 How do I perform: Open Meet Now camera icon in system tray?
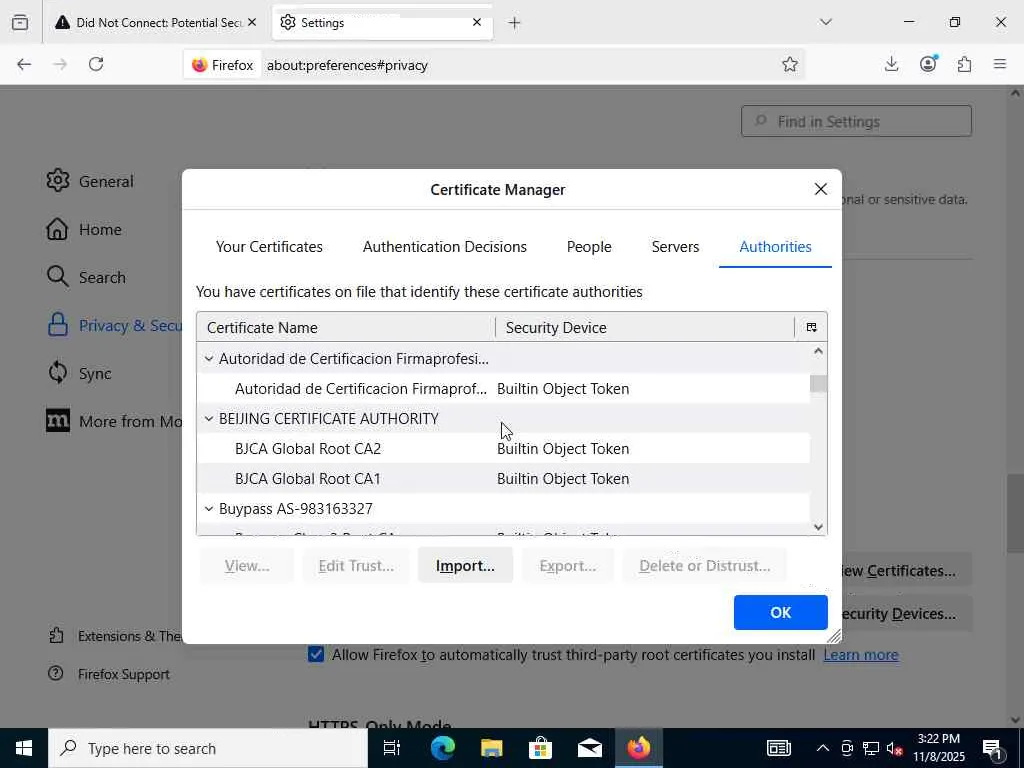tap(847, 748)
